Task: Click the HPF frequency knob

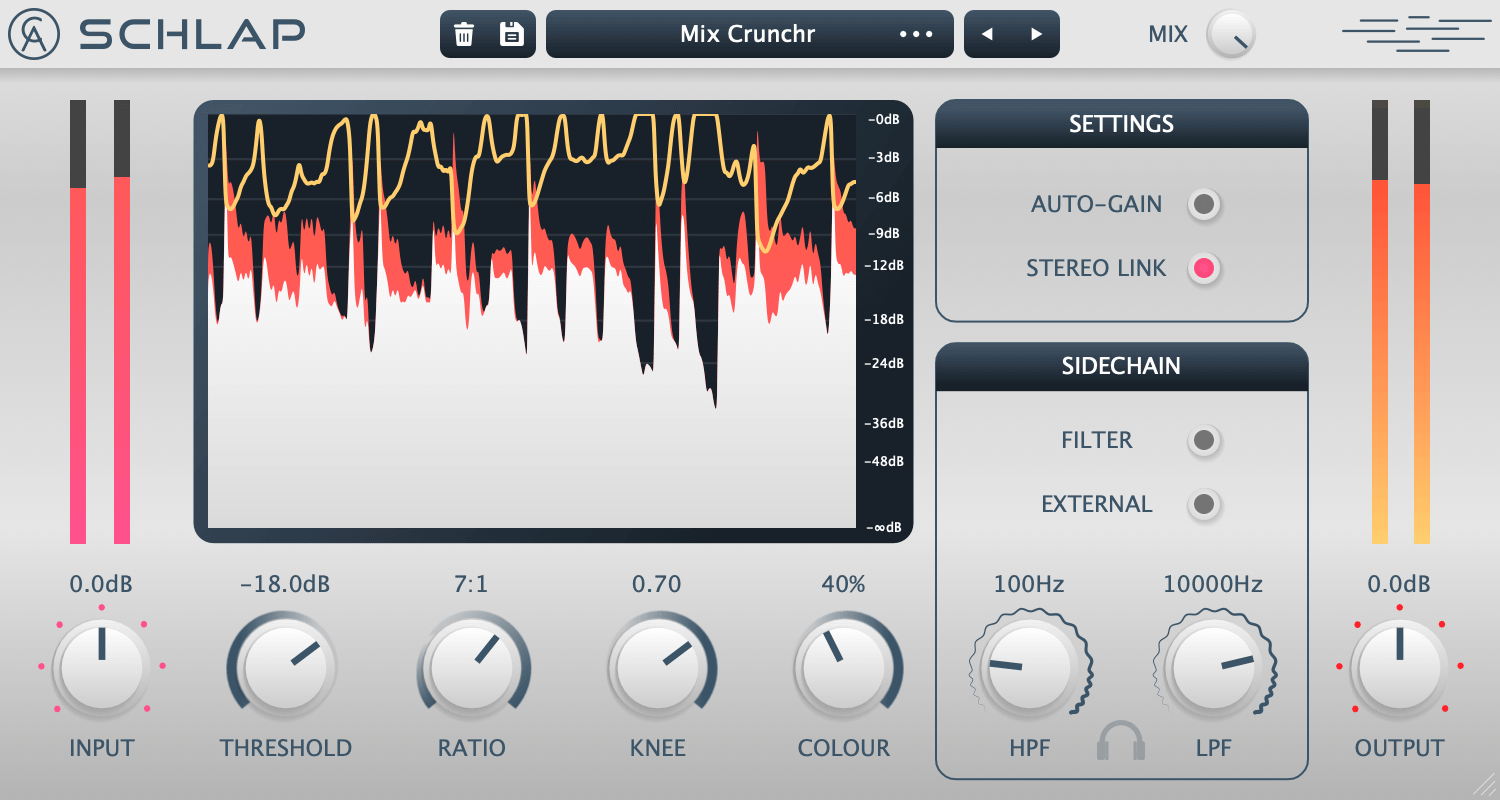Action: 1028,665
